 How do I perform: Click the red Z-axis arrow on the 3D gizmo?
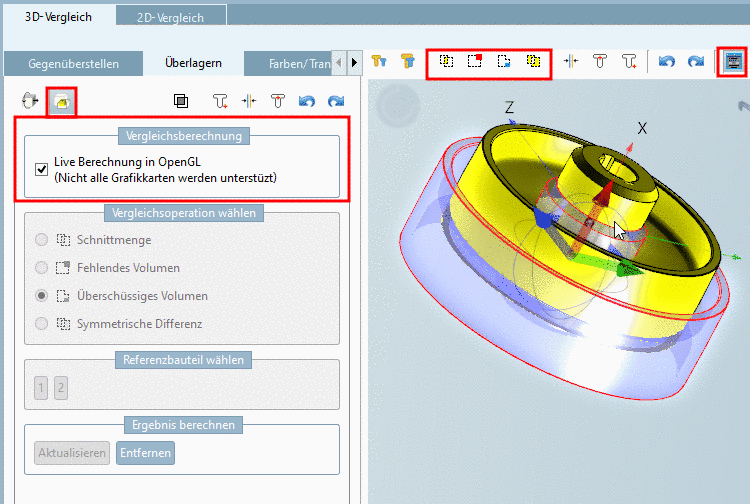tap(604, 194)
